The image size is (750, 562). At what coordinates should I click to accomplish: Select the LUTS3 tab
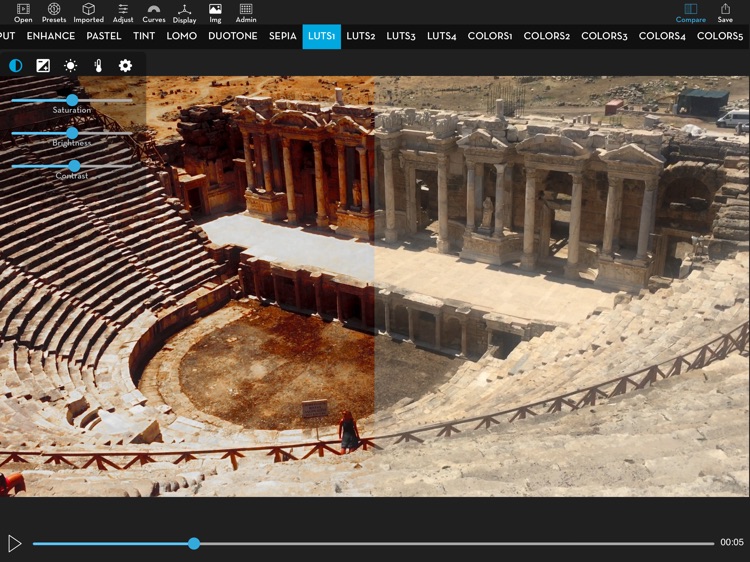[401, 36]
